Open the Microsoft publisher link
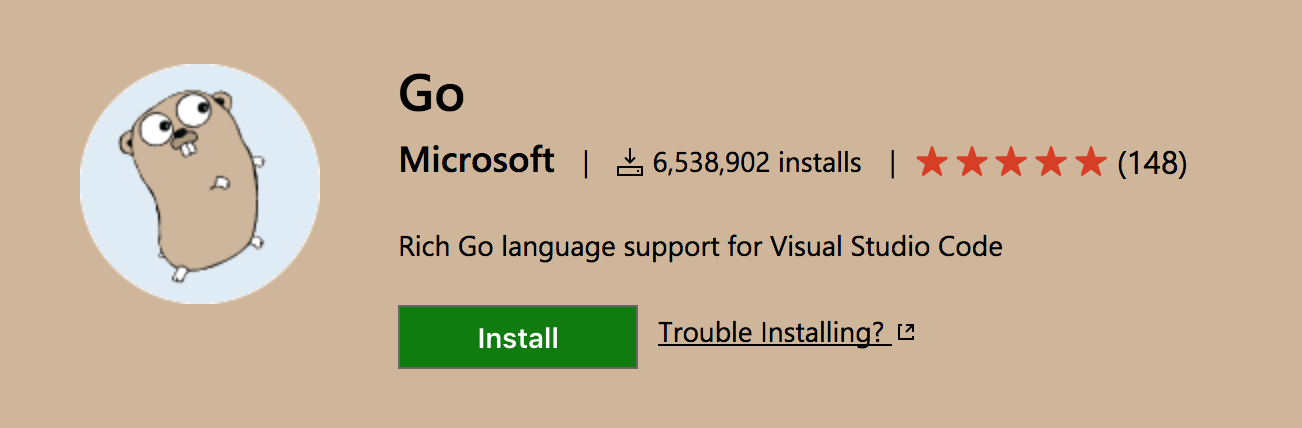Screen dimensions: 1302x428 pos(476,160)
